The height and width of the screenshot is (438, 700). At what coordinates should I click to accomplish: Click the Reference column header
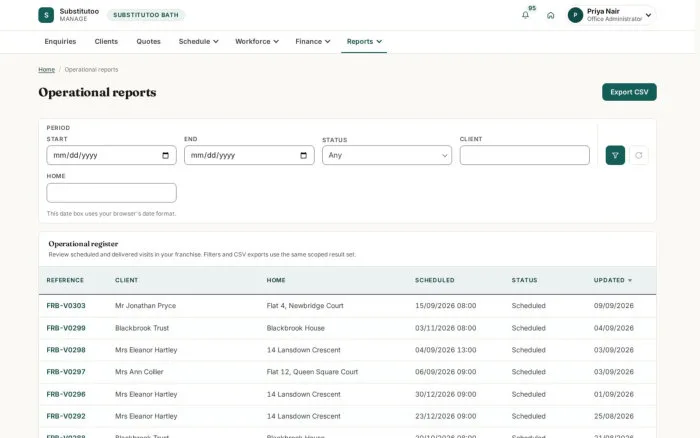65,280
